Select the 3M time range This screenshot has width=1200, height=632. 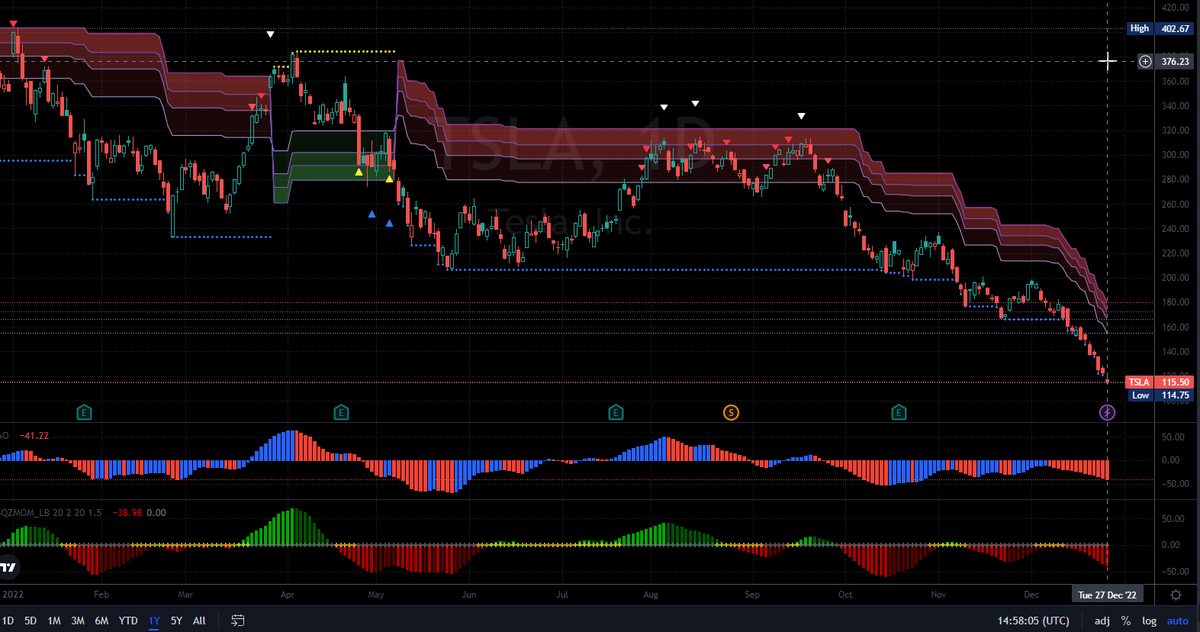point(77,620)
